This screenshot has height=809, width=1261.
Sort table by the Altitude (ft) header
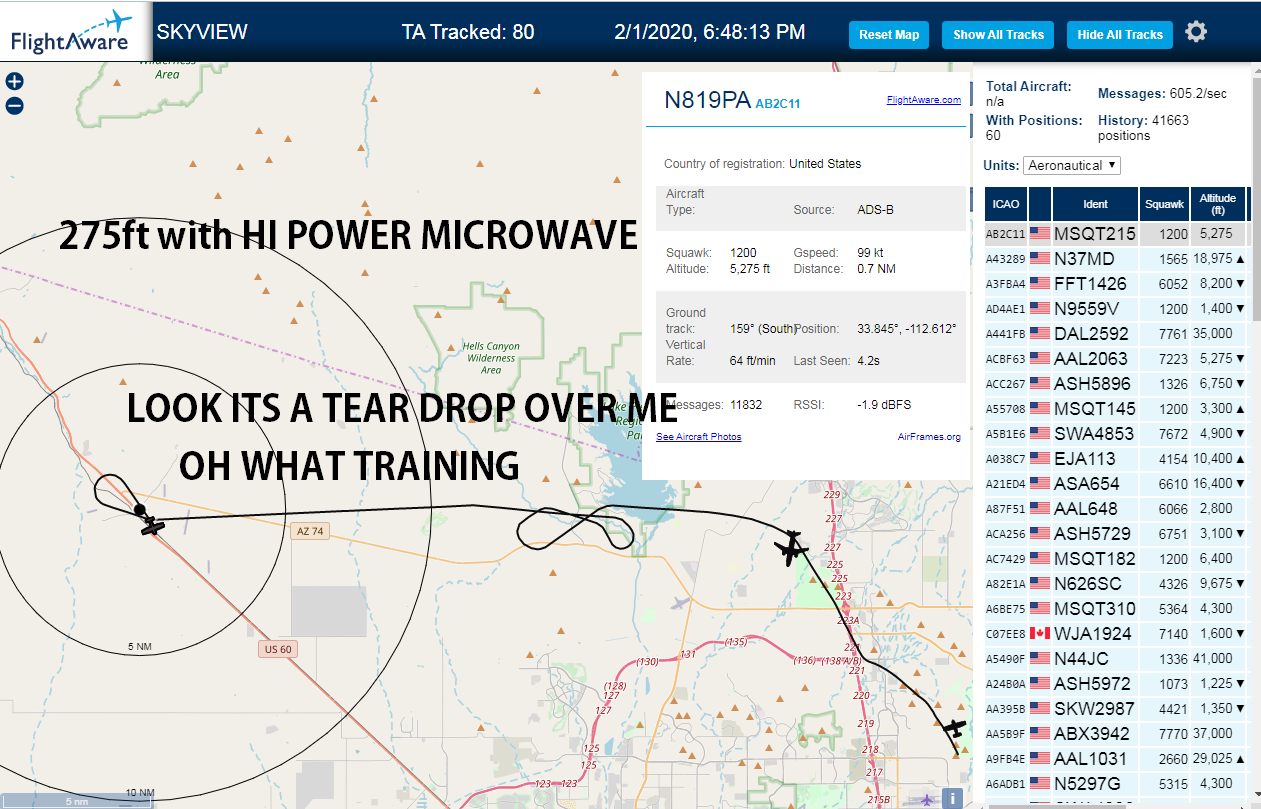point(1219,204)
